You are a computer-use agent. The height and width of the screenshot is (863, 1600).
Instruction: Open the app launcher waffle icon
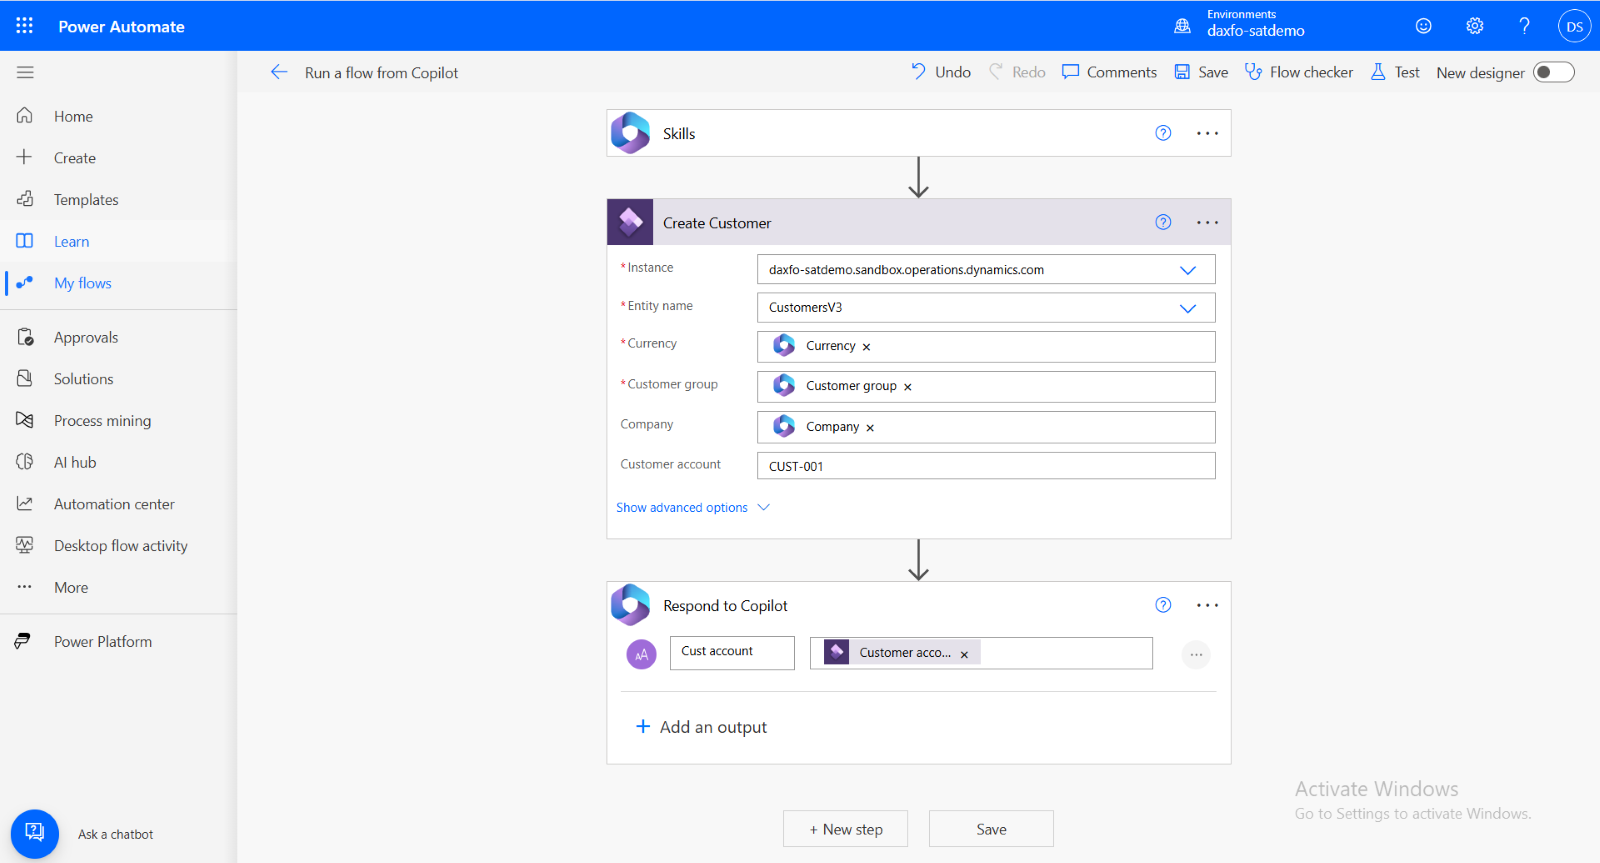pyautogui.click(x=24, y=26)
